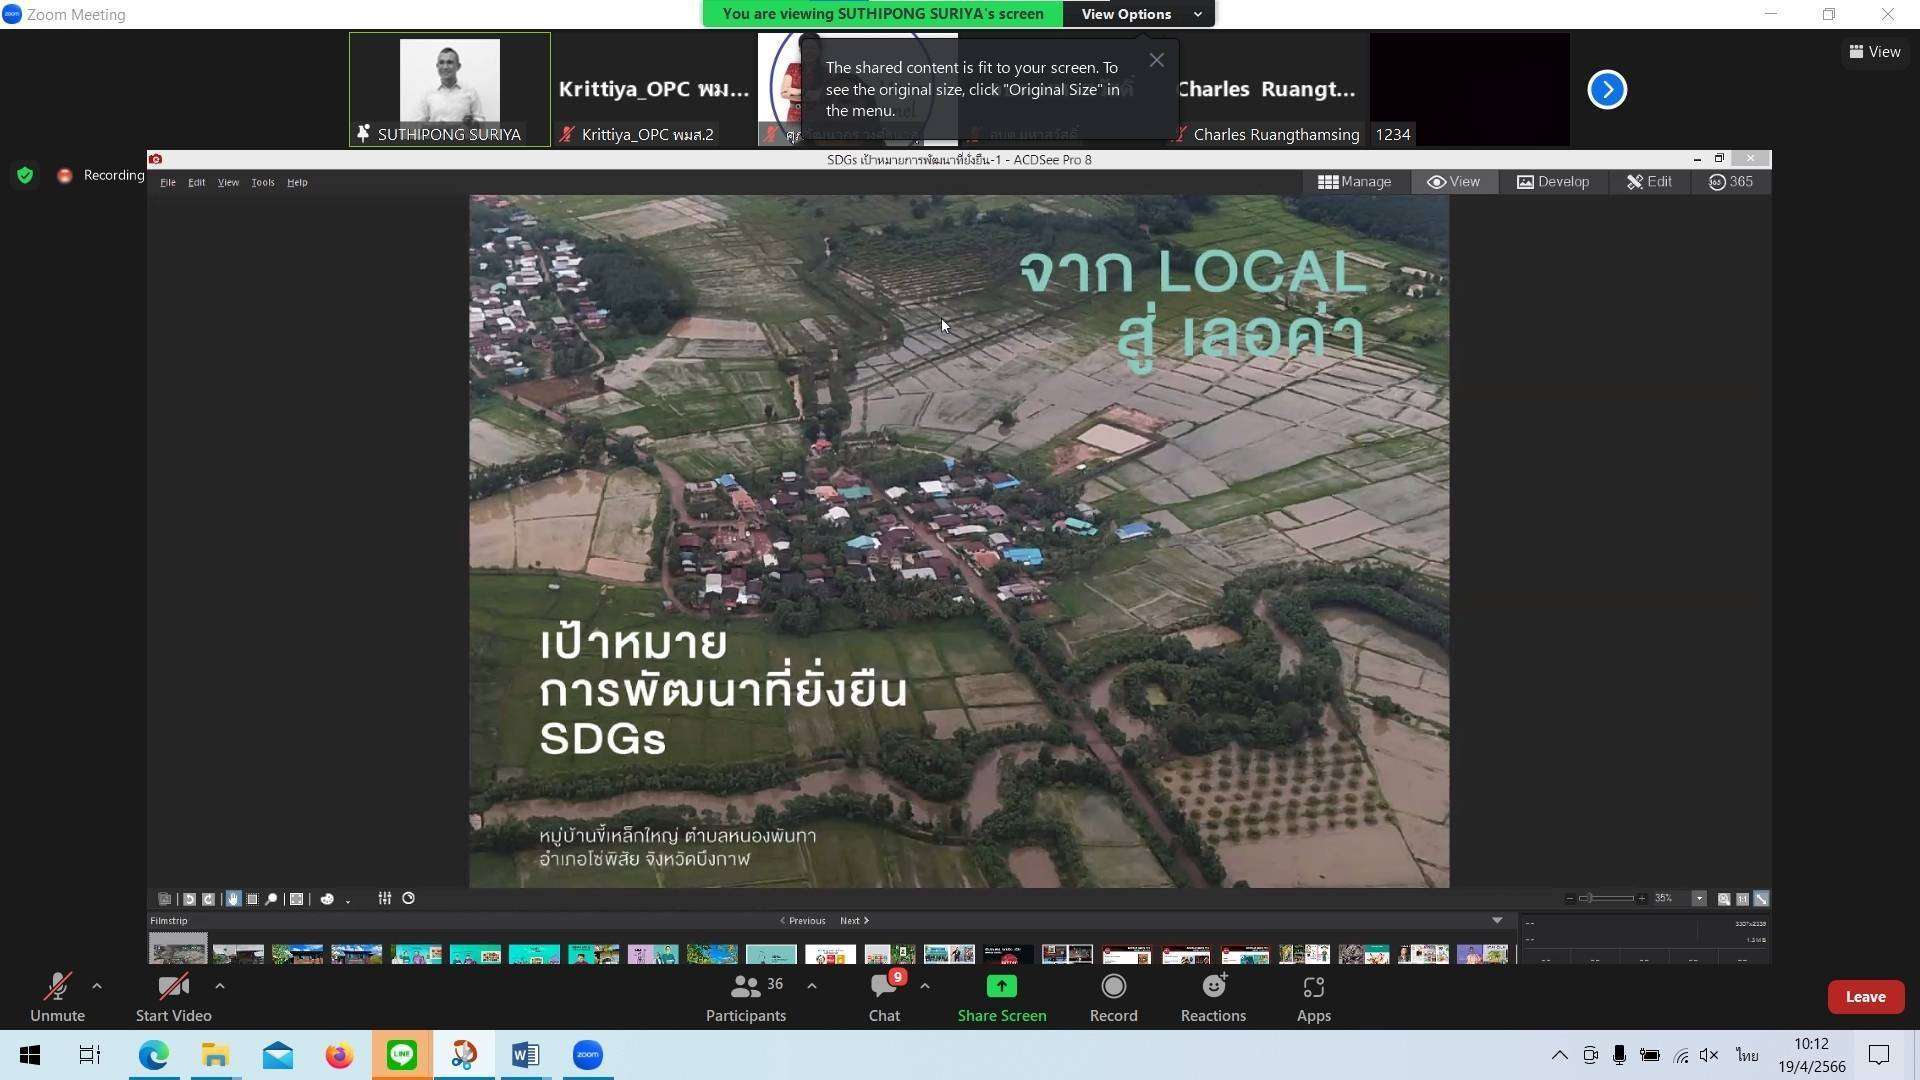Switch to Manage mode tab
1920x1080 pixels.
pyautogui.click(x=1354, y=182)
